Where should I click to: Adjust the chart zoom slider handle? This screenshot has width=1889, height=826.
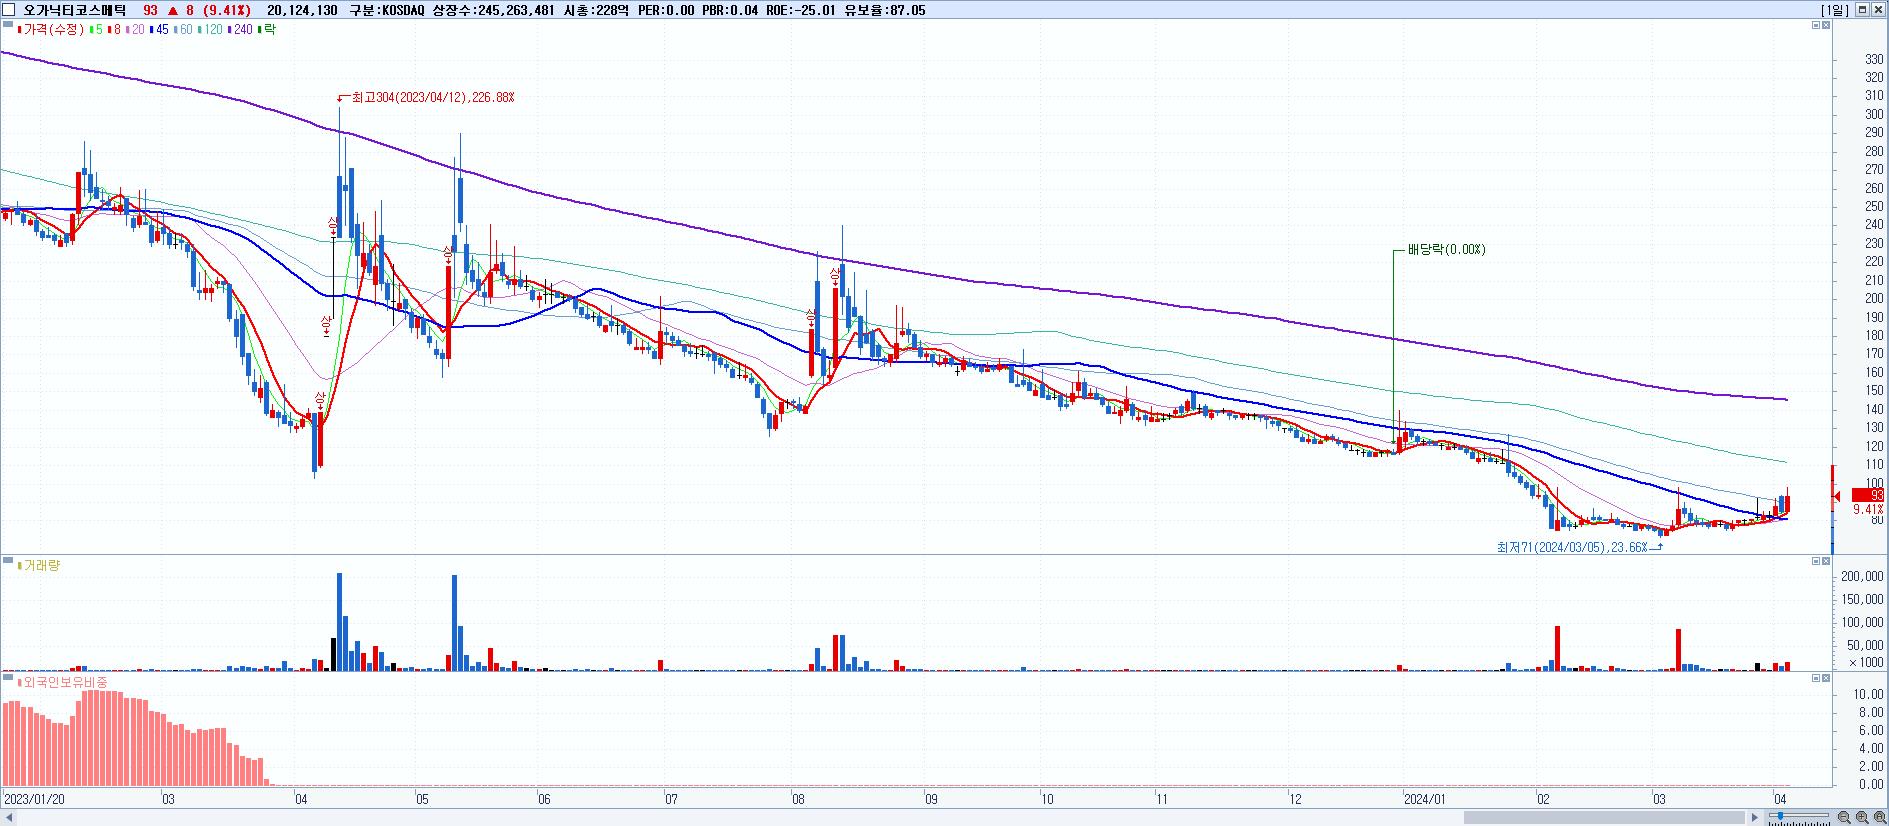coord(1778,817)
